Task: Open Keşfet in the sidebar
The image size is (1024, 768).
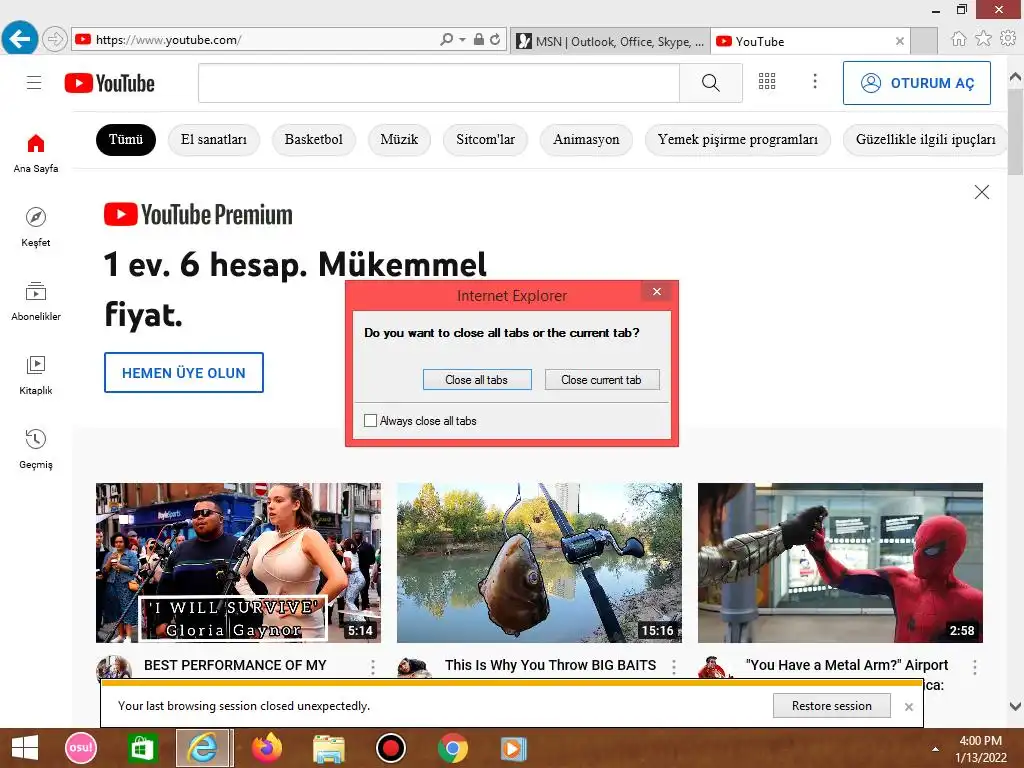Action: coord(36,227)
